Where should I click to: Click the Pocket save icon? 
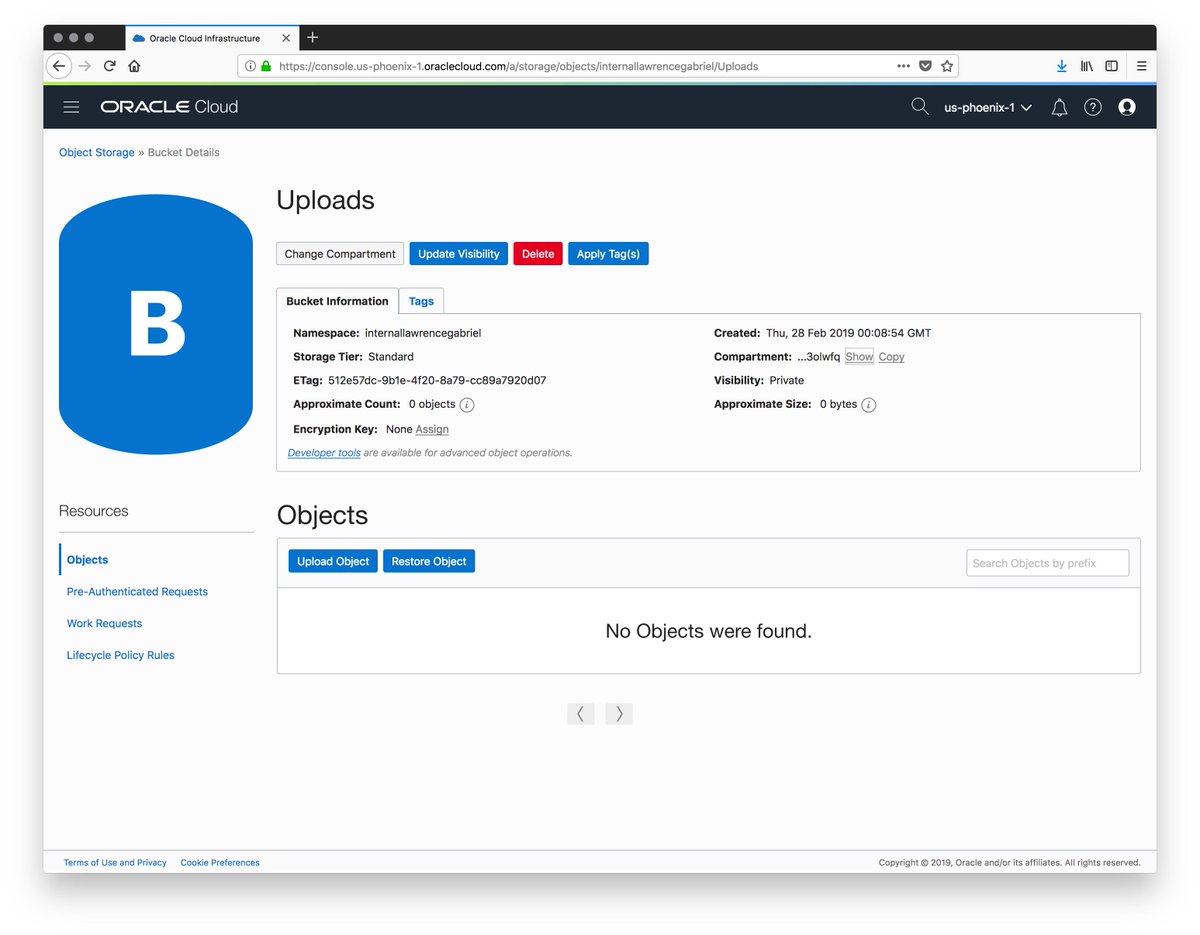[925, 66]
